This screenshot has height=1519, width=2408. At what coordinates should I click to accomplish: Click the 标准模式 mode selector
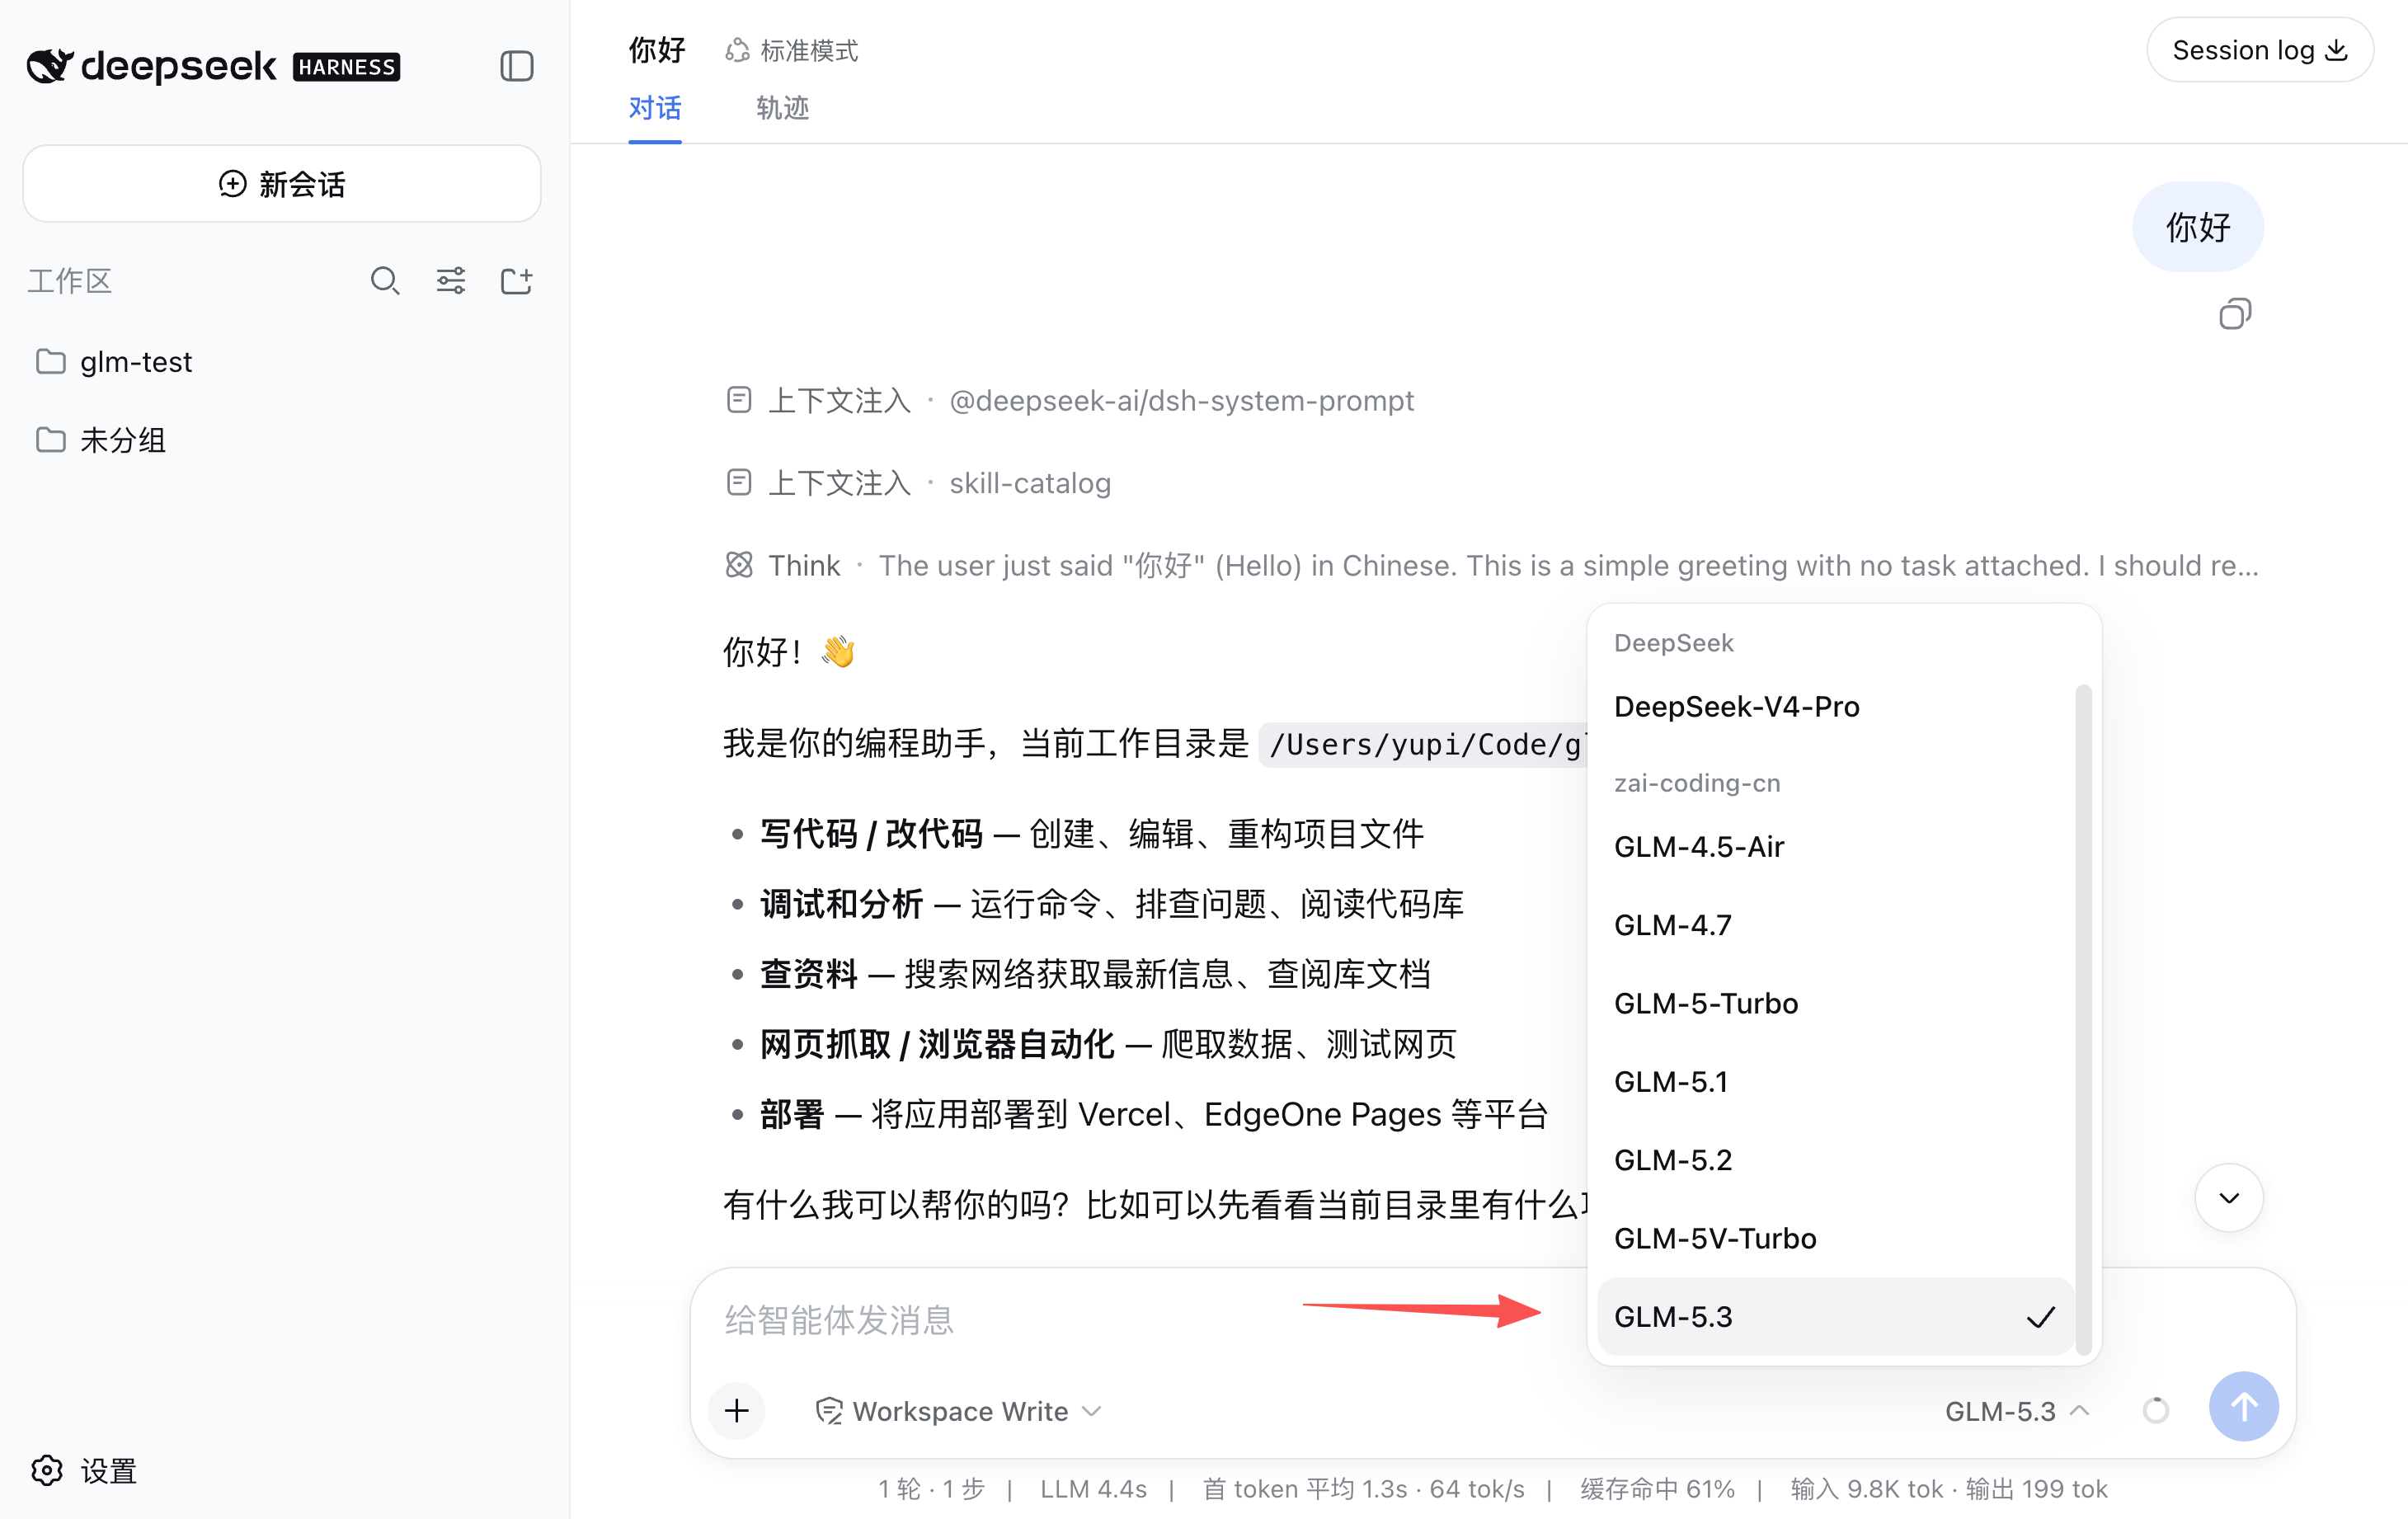[x=792, y=50]
